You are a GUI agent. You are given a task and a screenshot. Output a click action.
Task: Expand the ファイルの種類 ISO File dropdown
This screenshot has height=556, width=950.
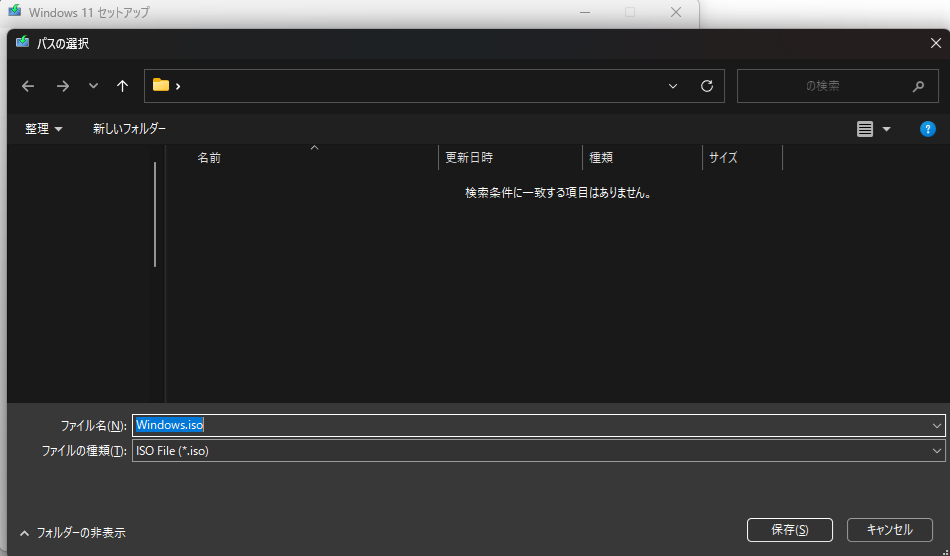[936, 451]
